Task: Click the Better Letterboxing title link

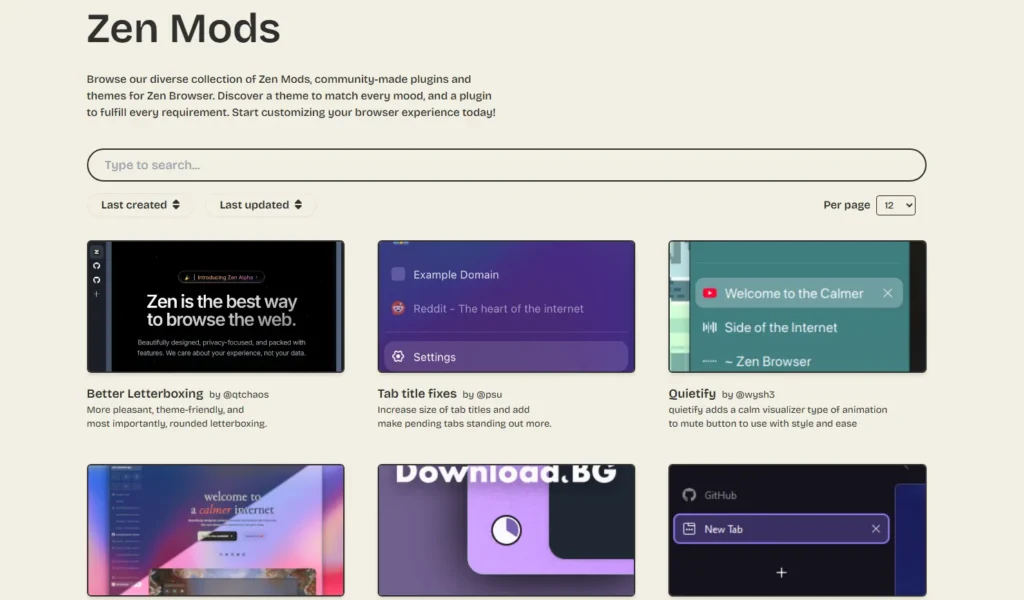Action: click(145, 394)
